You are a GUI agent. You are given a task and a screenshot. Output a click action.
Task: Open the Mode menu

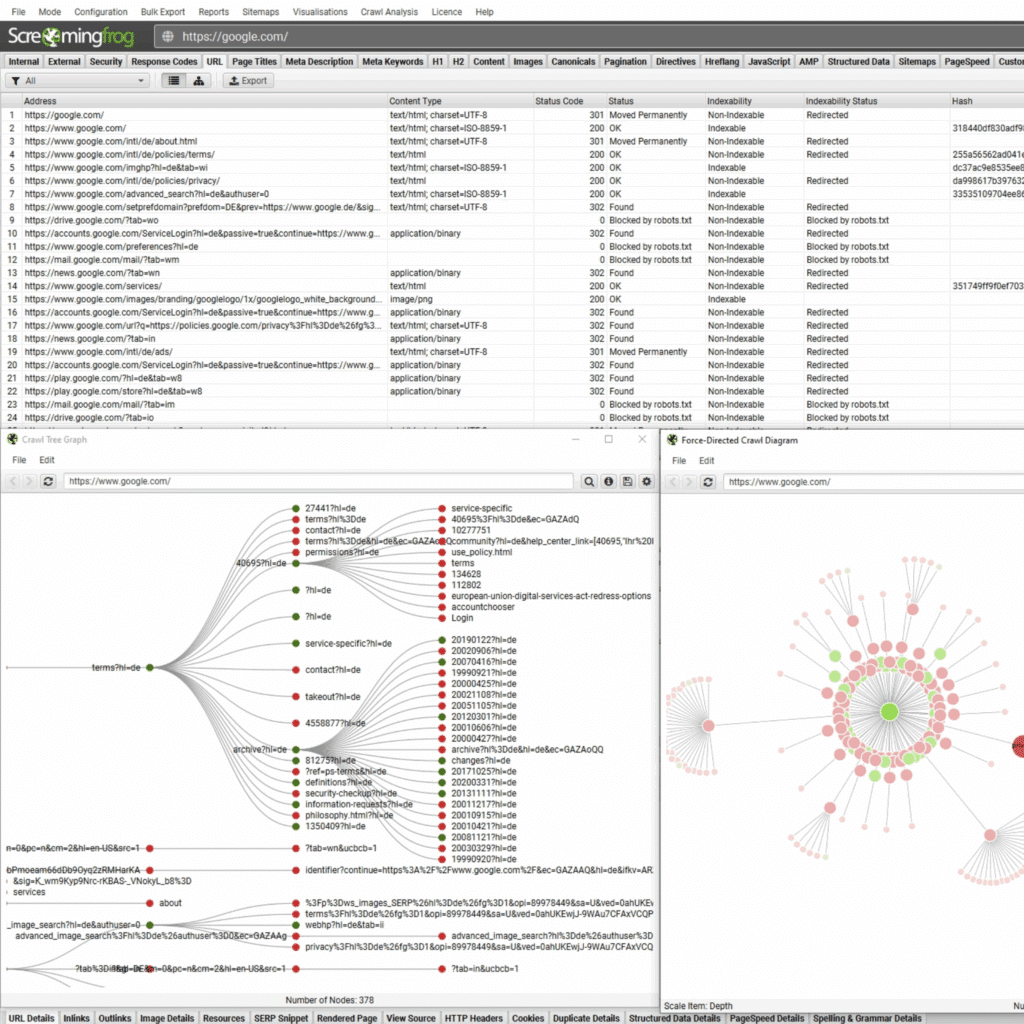pos(50,12)
